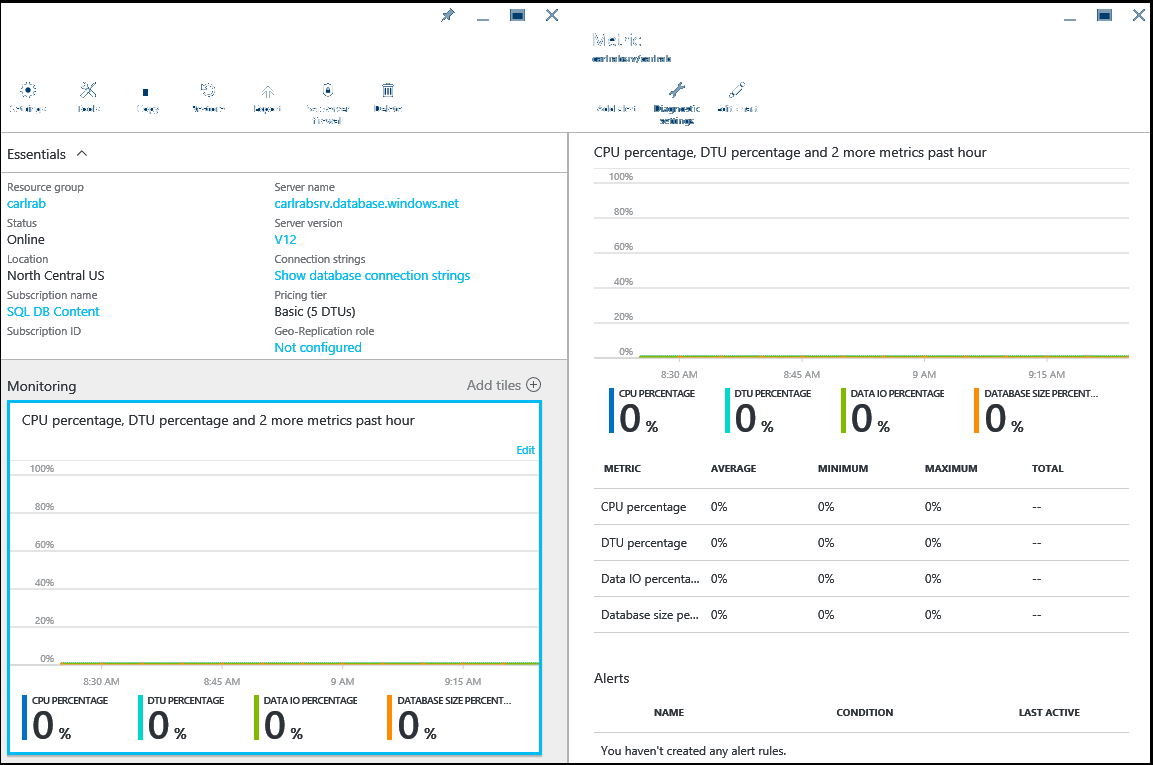1153x765 pixels.
Task: Click the METRIC column header
Action: [x=622, y=469]
